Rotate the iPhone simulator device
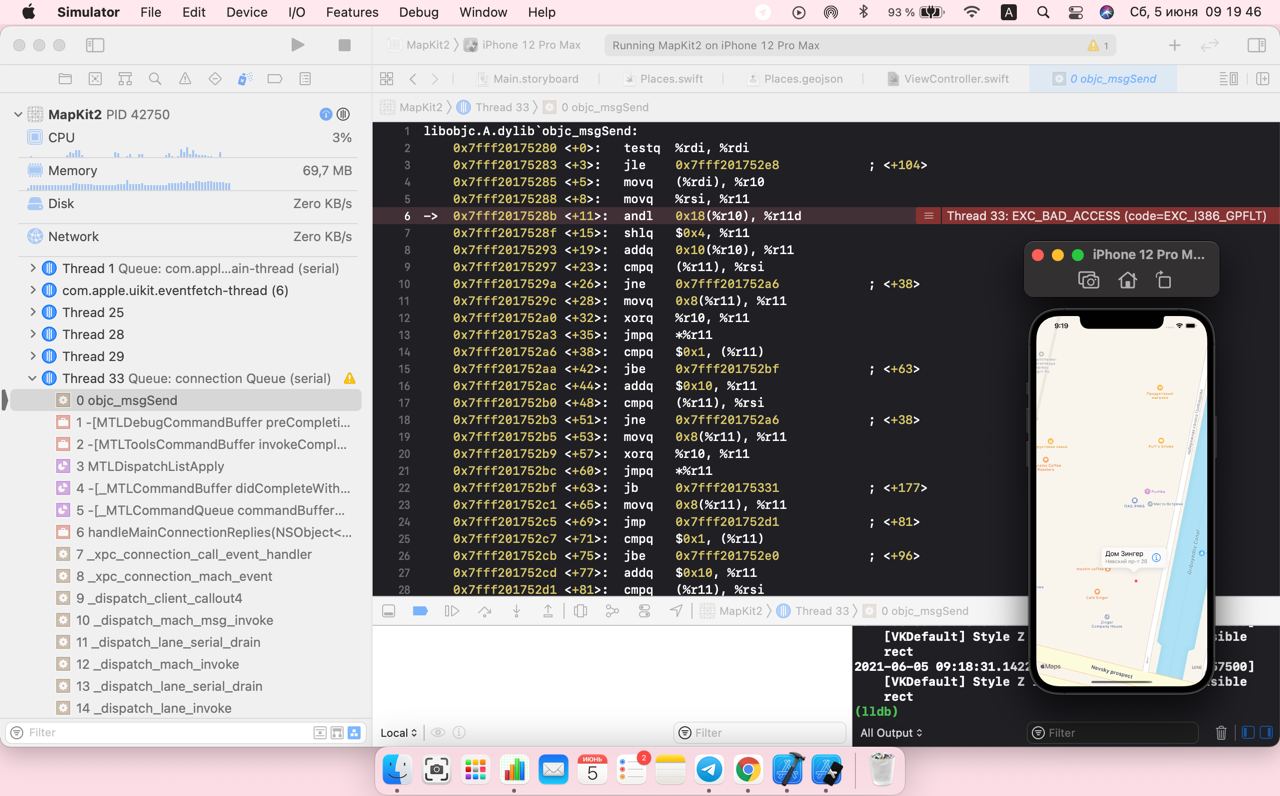Image resolution: width=1280 pixels, height=796 pixels. pos(1163,281)
